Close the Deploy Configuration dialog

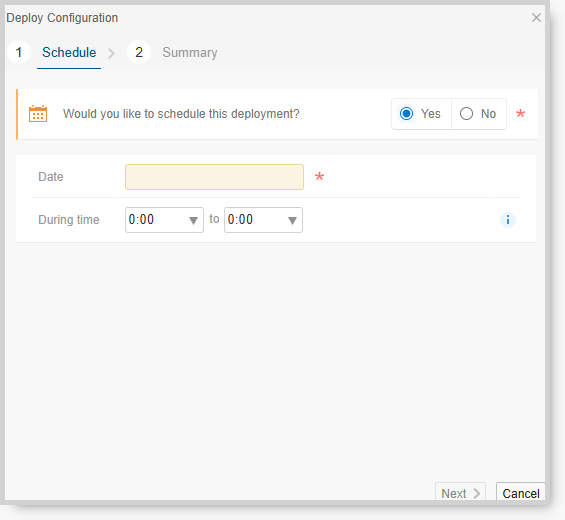[x=536, y=17]
